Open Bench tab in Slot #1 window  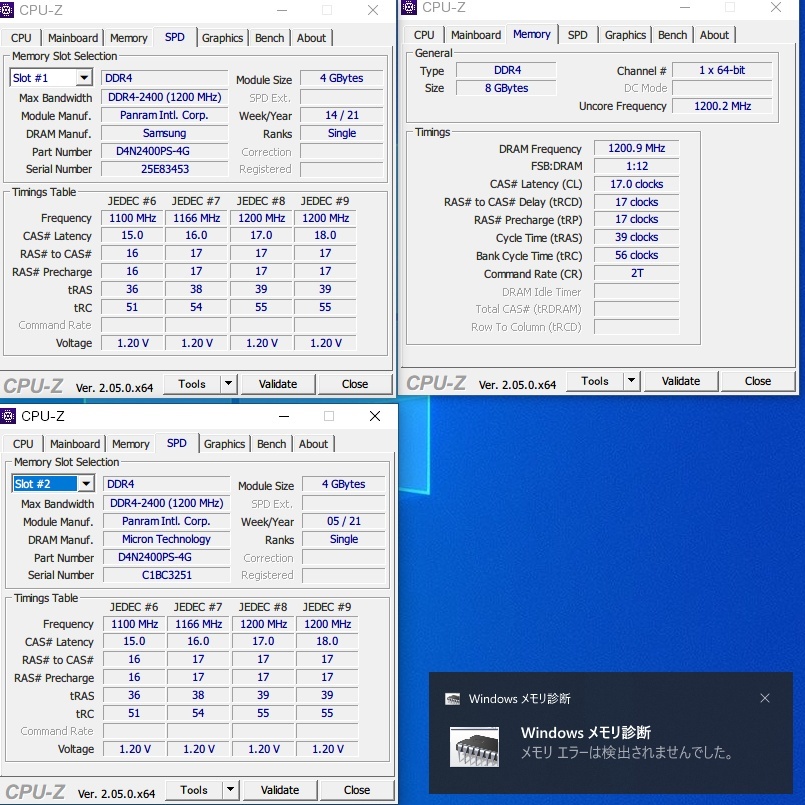coord(270,38)
